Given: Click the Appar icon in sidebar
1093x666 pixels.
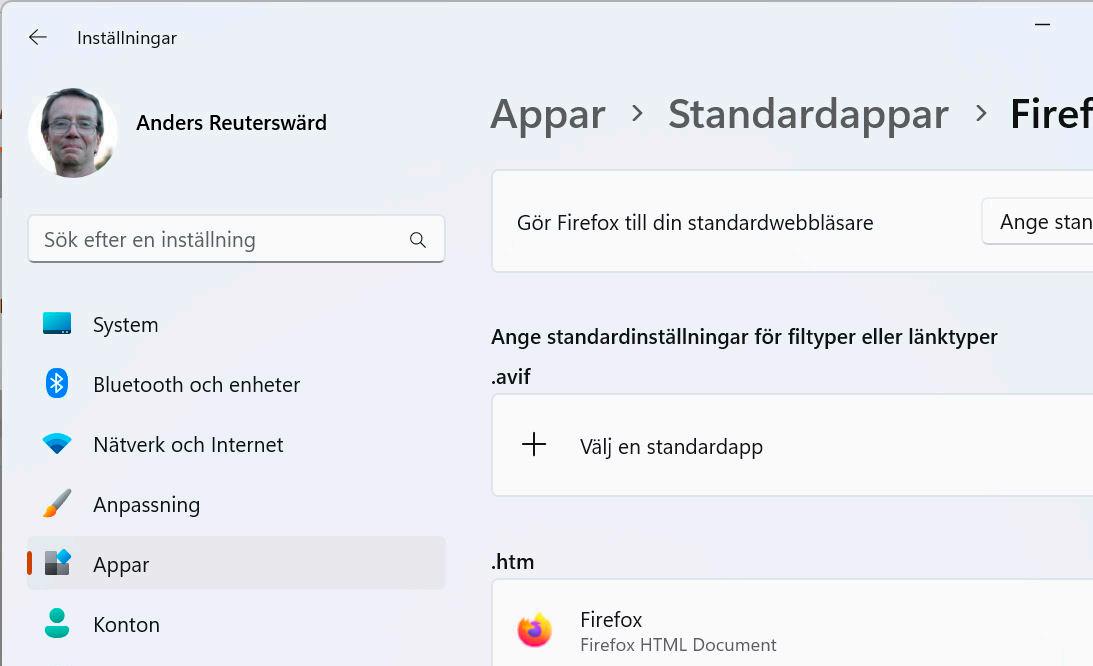Looking at the screenshot, I should pos(57,564).
